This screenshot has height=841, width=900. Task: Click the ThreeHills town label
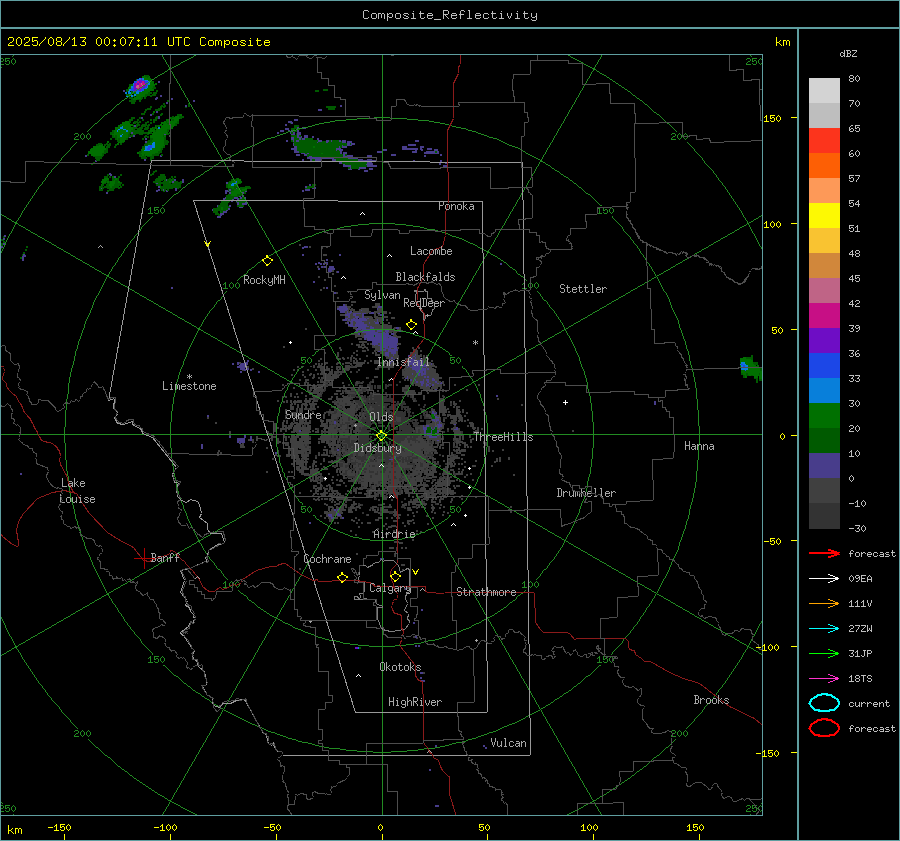tap(503, 437)
